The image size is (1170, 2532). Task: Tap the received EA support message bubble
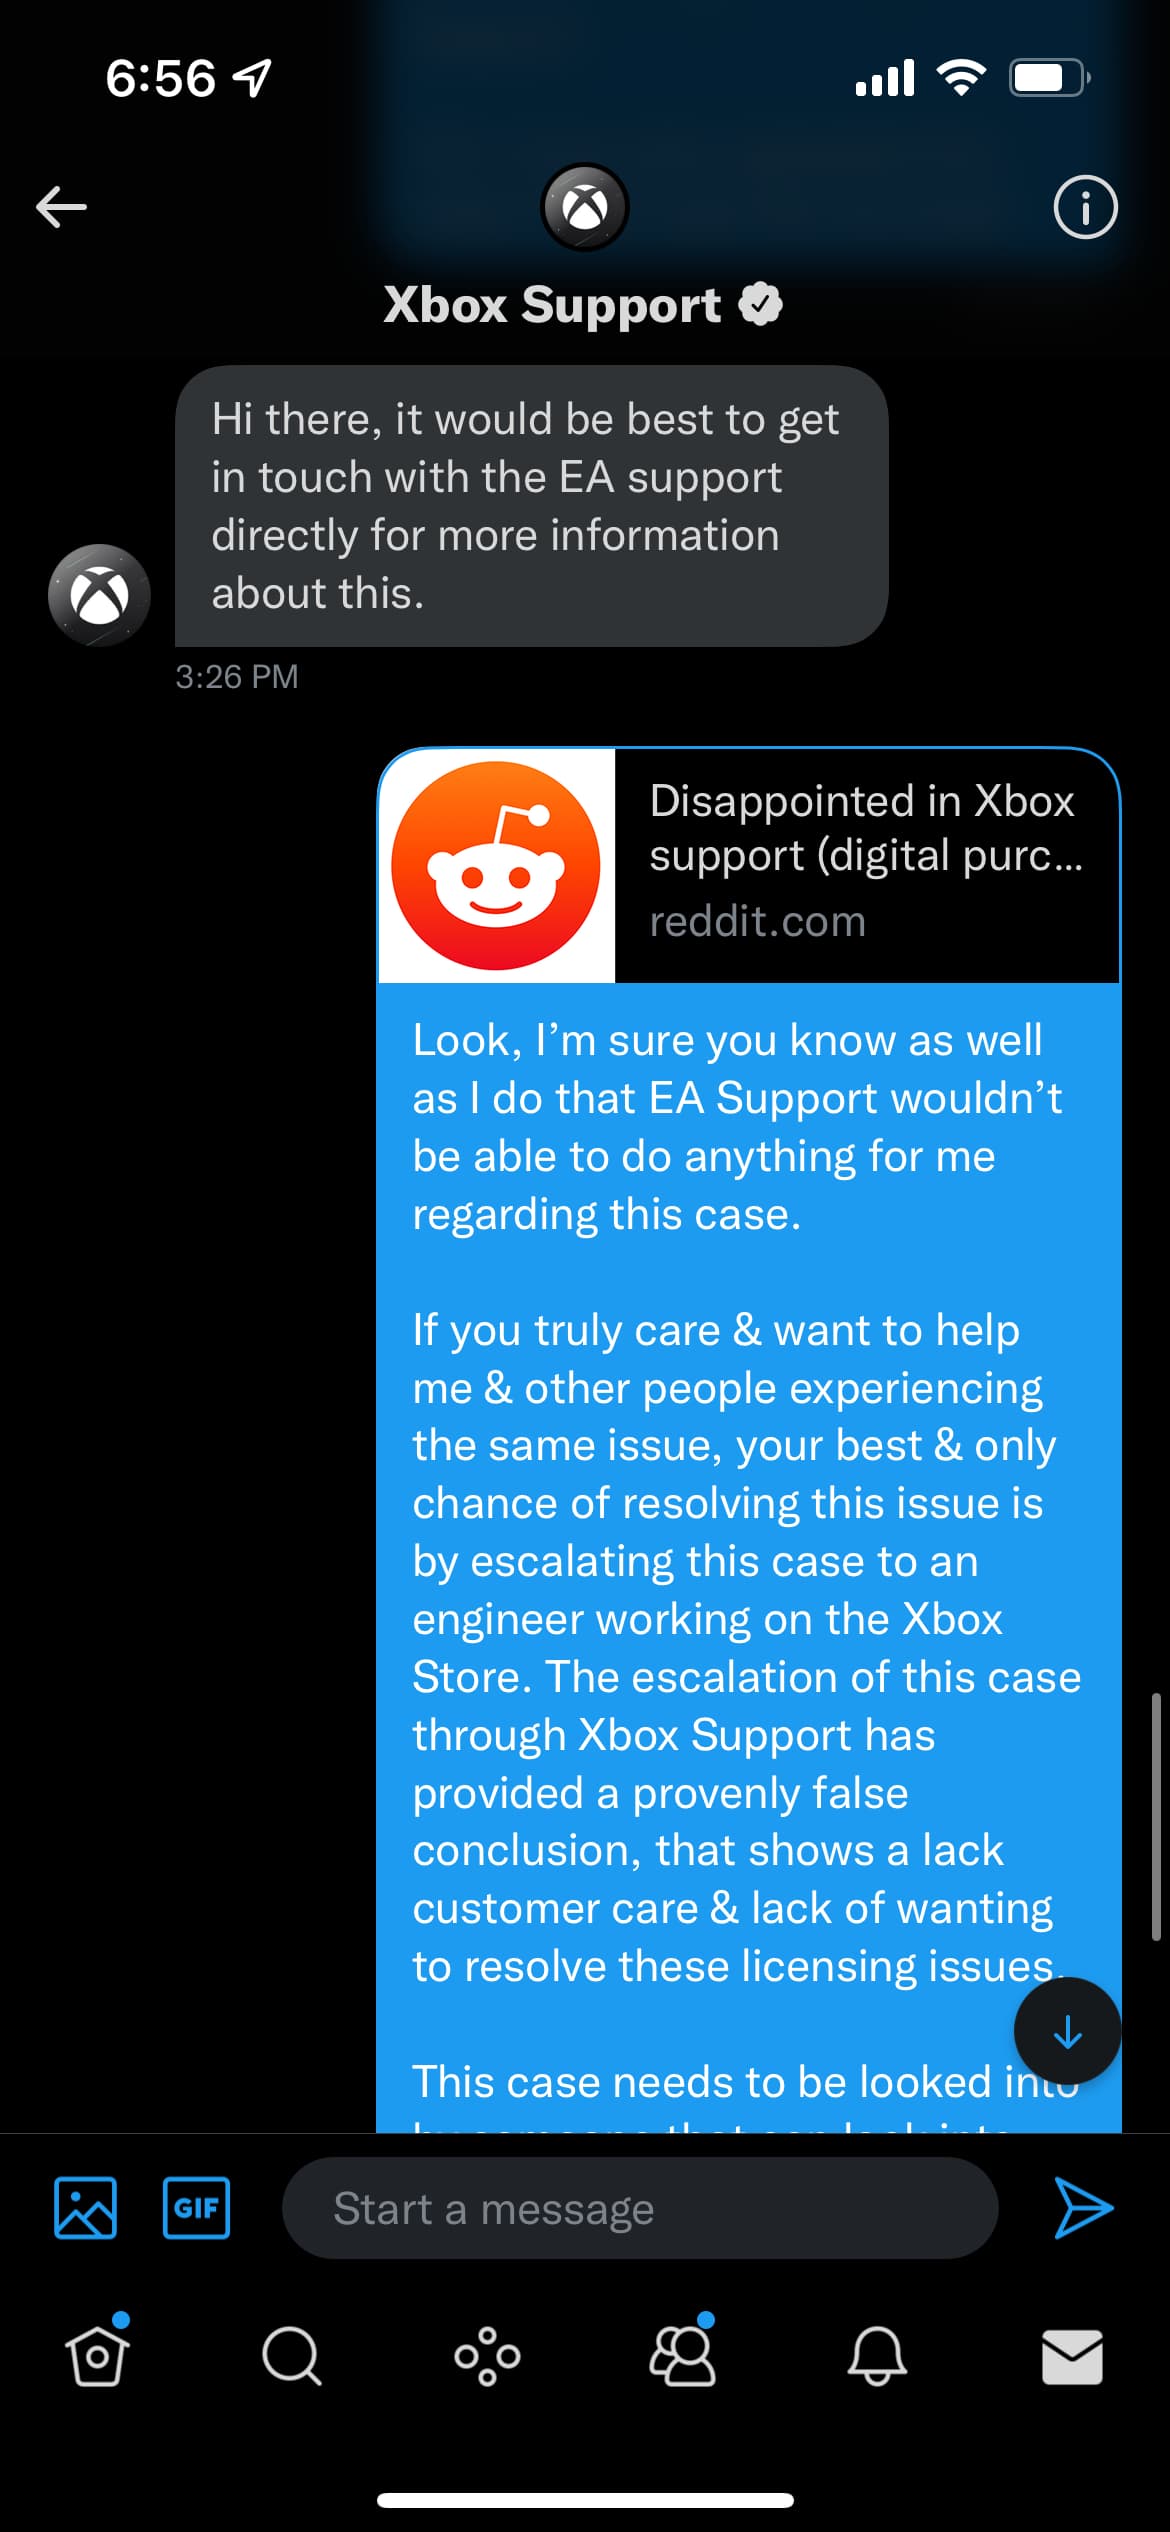531,506
